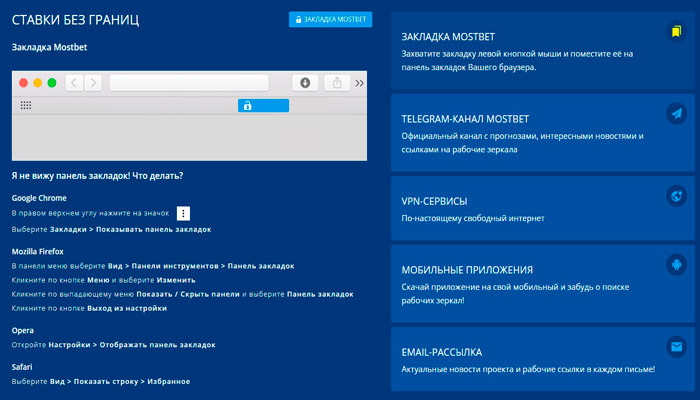
Task: Click the download arrow icon in the browser toolbar
Action: tap(305, 83)
